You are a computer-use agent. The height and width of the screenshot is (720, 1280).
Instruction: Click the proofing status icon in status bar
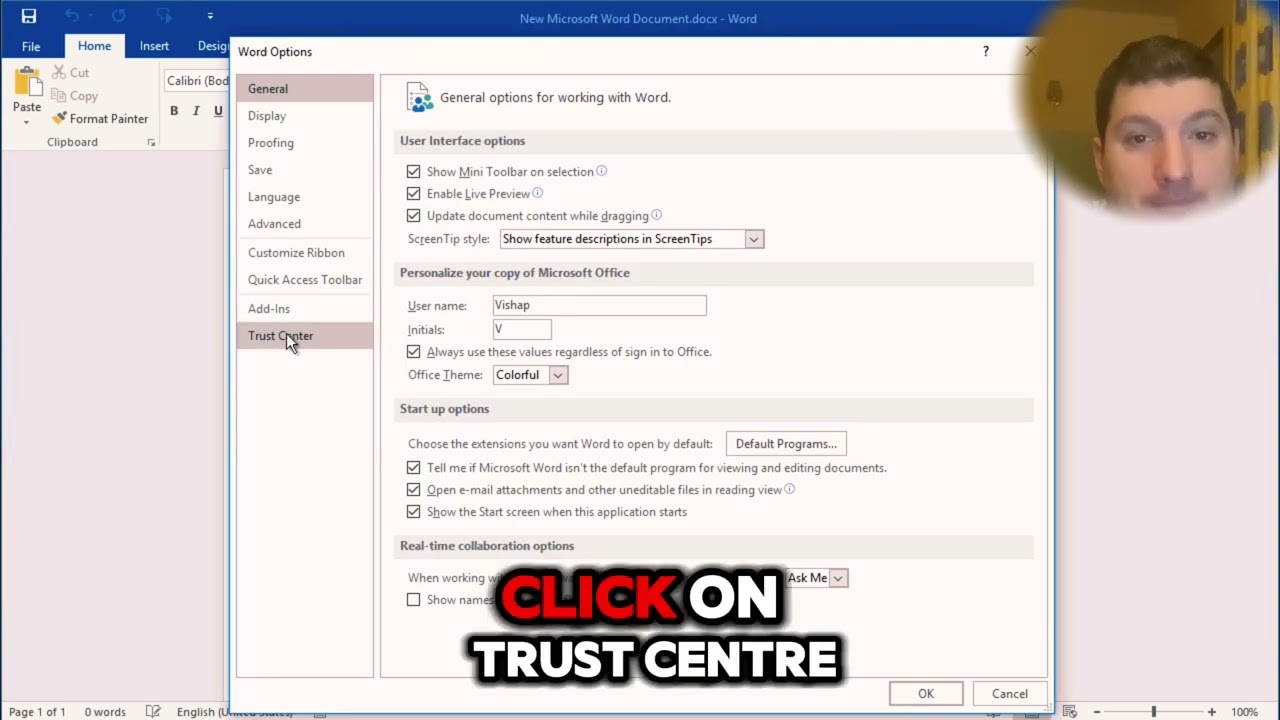pos(153,711)
